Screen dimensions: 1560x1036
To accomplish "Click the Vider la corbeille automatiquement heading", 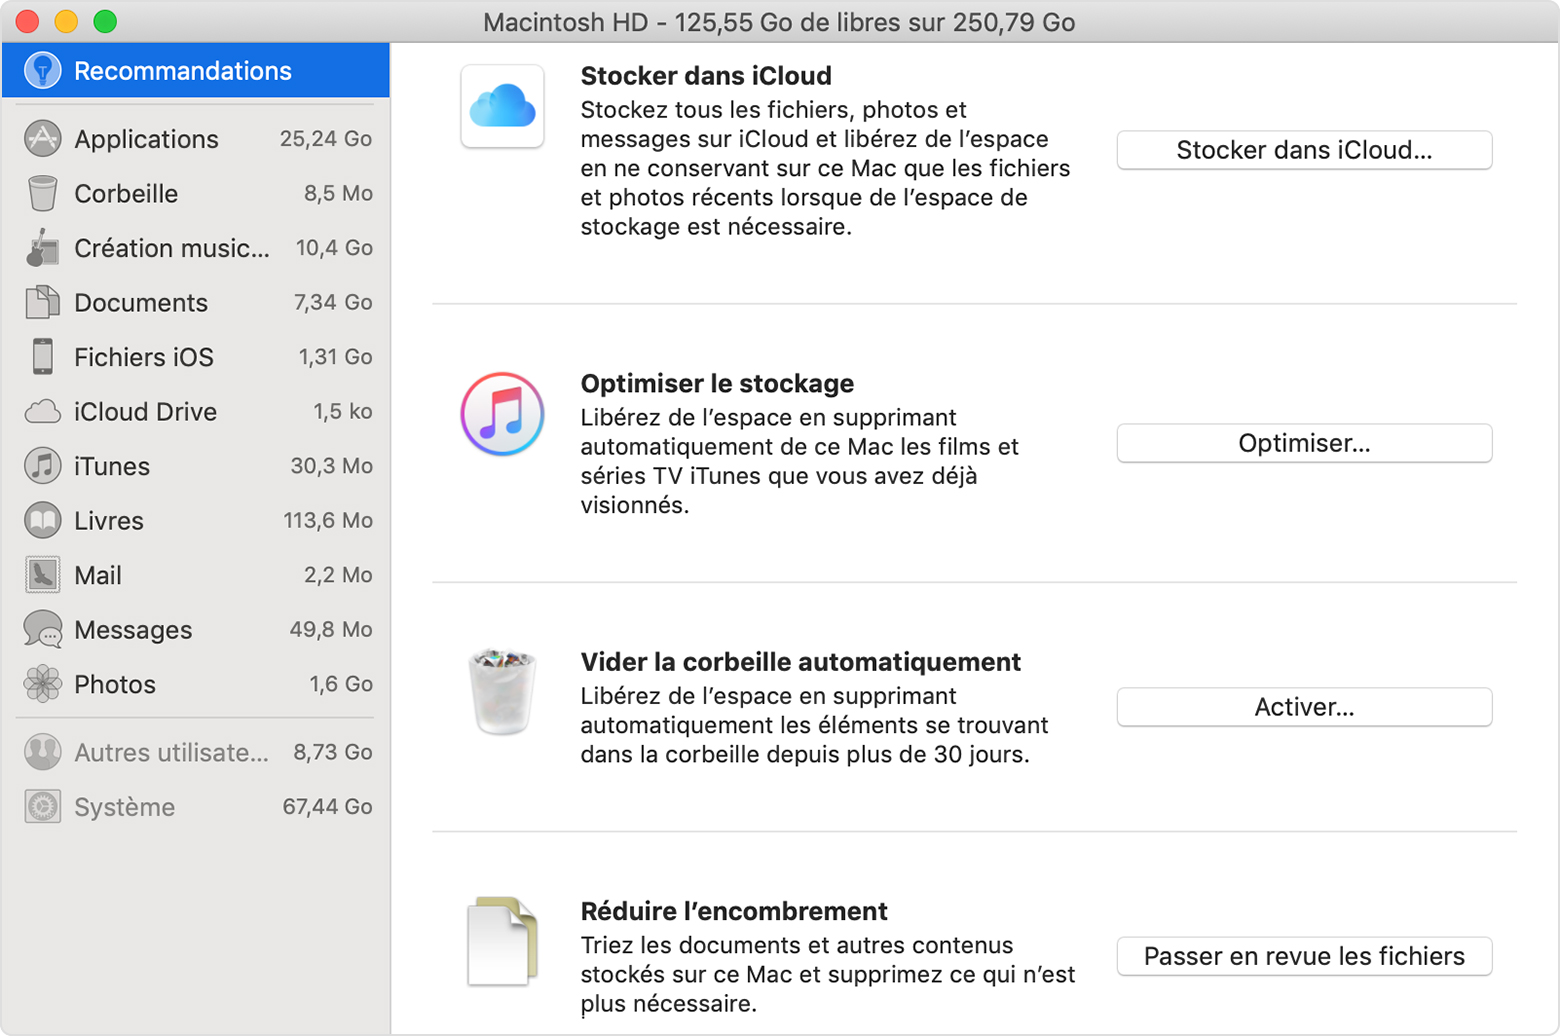I will click(801, 662).
